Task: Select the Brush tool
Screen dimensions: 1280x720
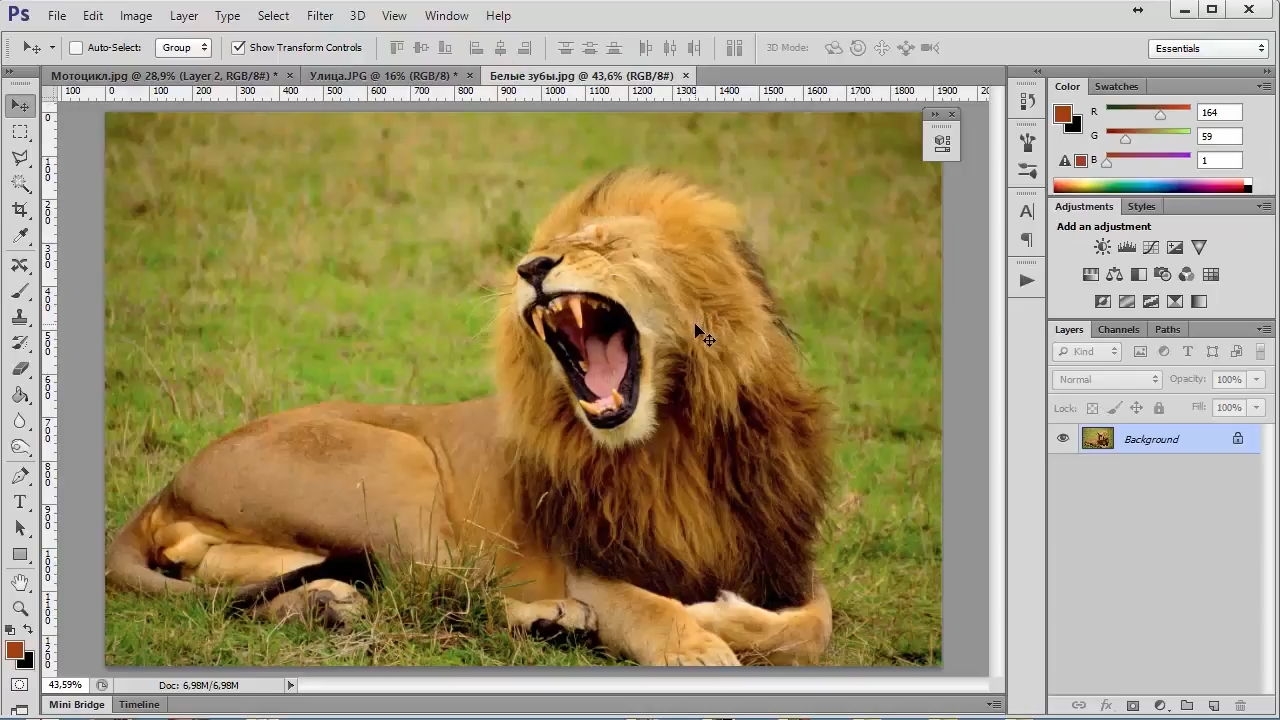Action: point(20,291)
